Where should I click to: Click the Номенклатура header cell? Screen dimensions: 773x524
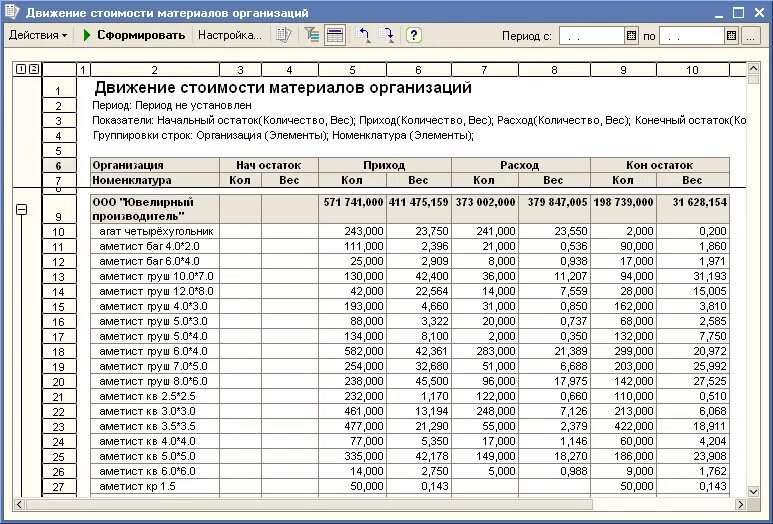click(x=155, y=180)
